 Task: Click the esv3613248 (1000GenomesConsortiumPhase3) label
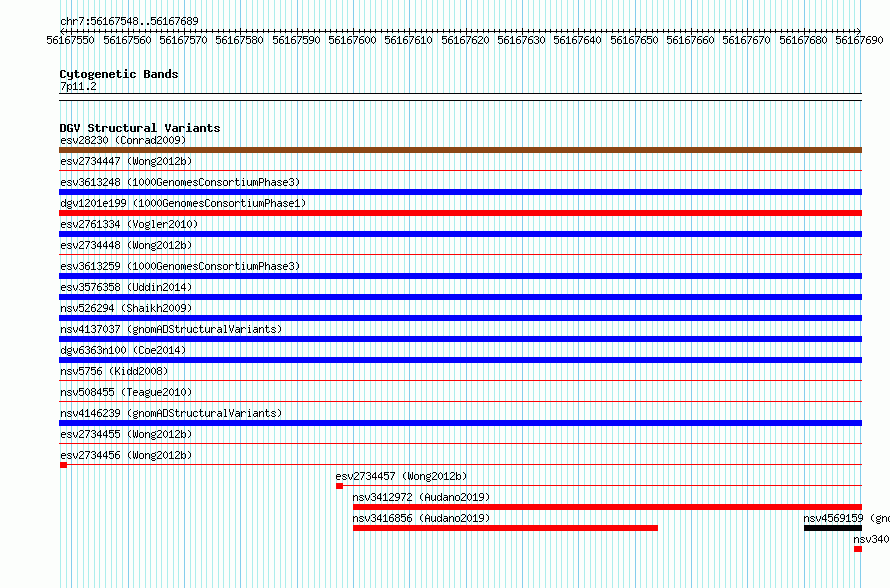click(x=180, y=182)
